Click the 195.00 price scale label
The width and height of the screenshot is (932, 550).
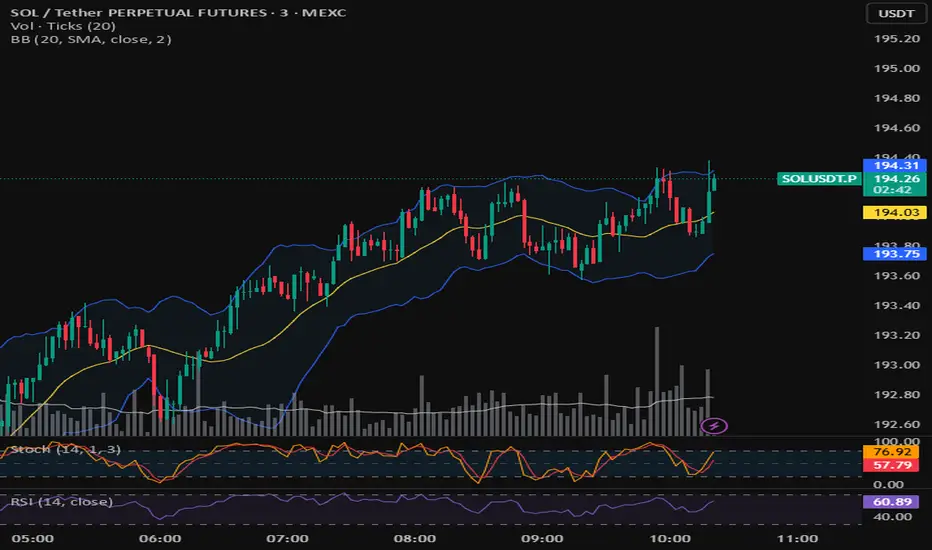pos(896,68)
